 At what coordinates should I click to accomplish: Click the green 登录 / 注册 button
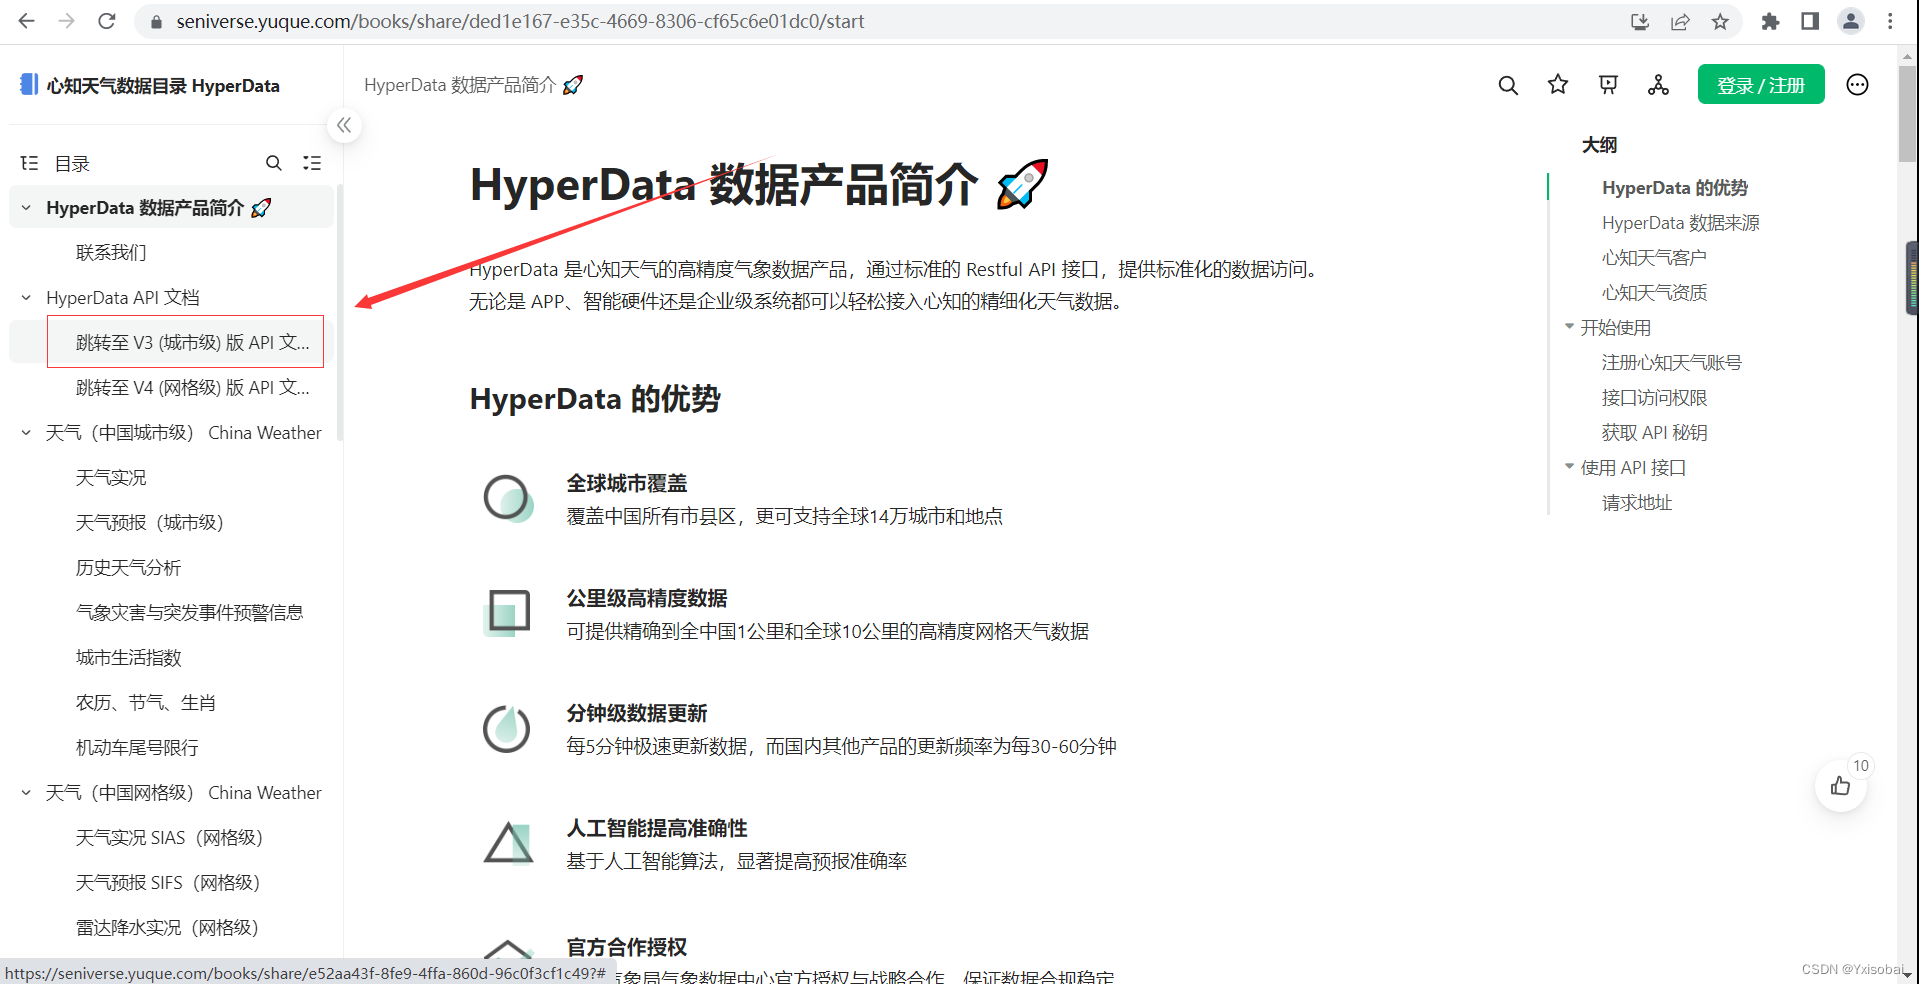[x=1761, y=85]
